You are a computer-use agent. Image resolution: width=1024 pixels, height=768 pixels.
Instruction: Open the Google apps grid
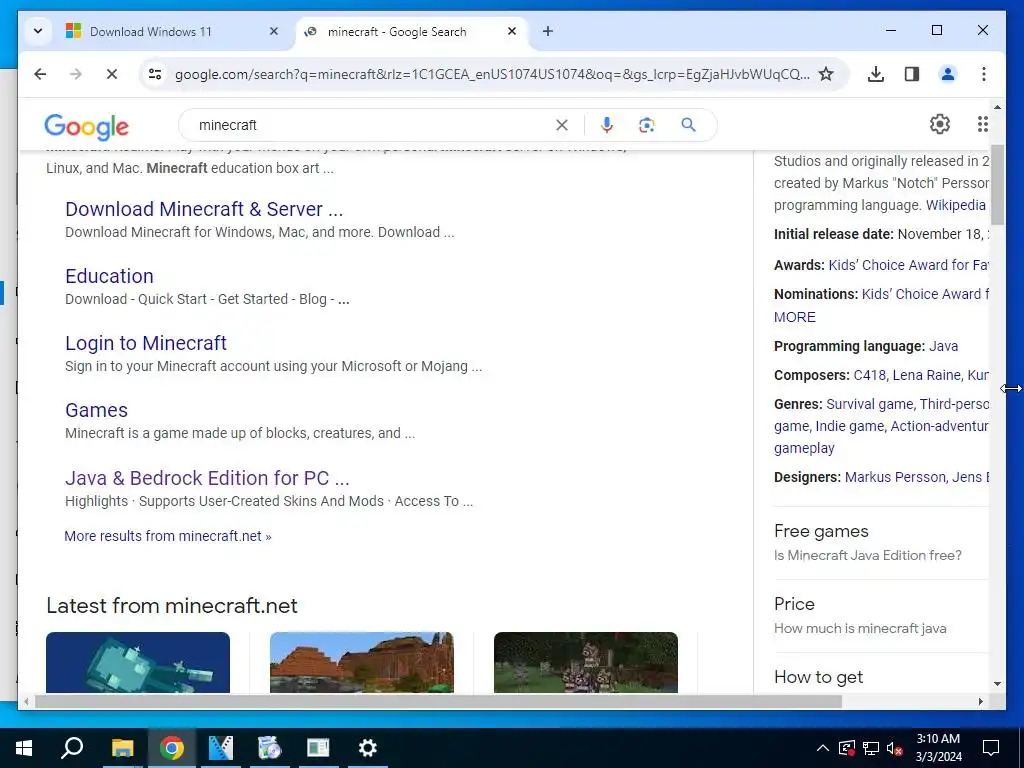tap(982, 124)
